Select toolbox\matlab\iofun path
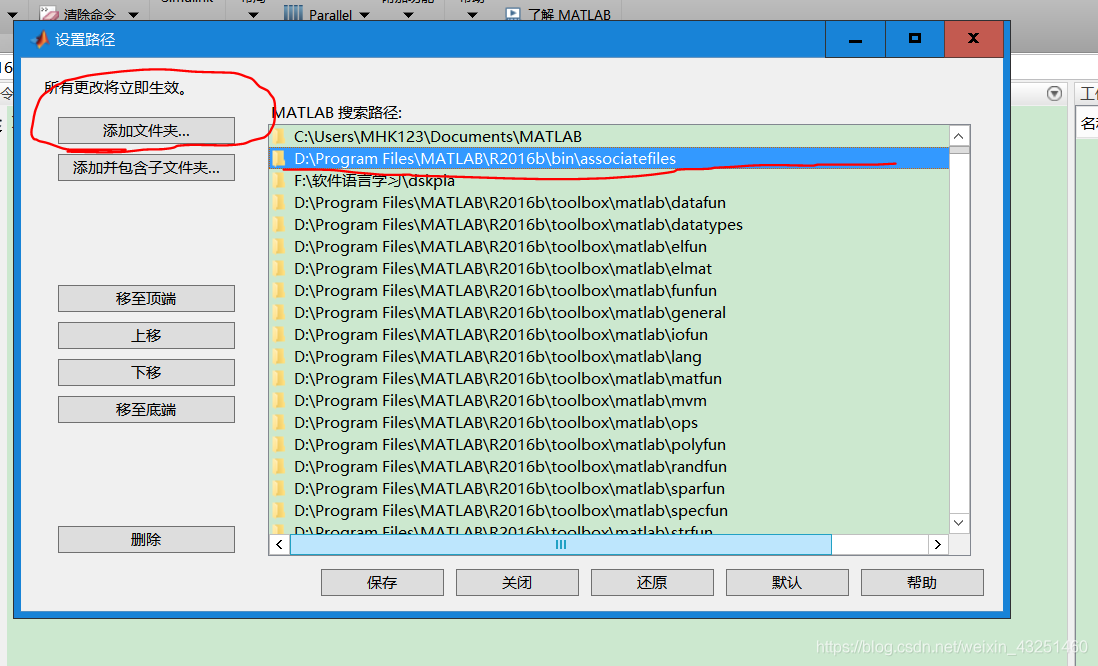 609,335
